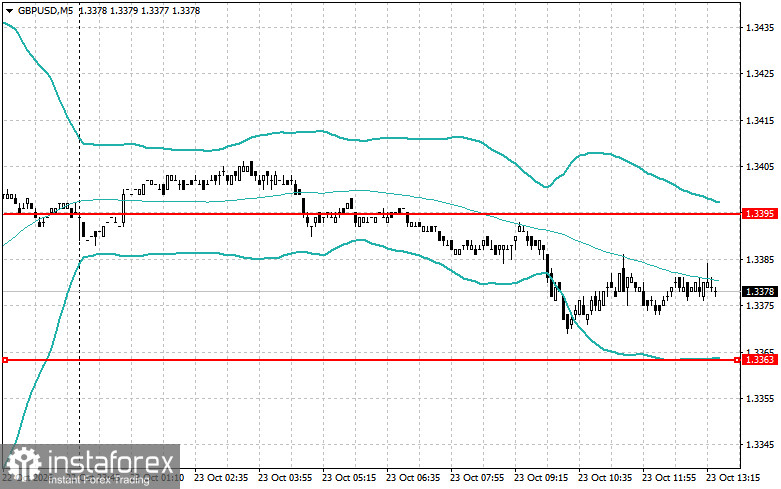This screenshot has width=781, height=489.
Task: Click the 23 Oct 03:55 time label
Action: click(x=285, y=478)
